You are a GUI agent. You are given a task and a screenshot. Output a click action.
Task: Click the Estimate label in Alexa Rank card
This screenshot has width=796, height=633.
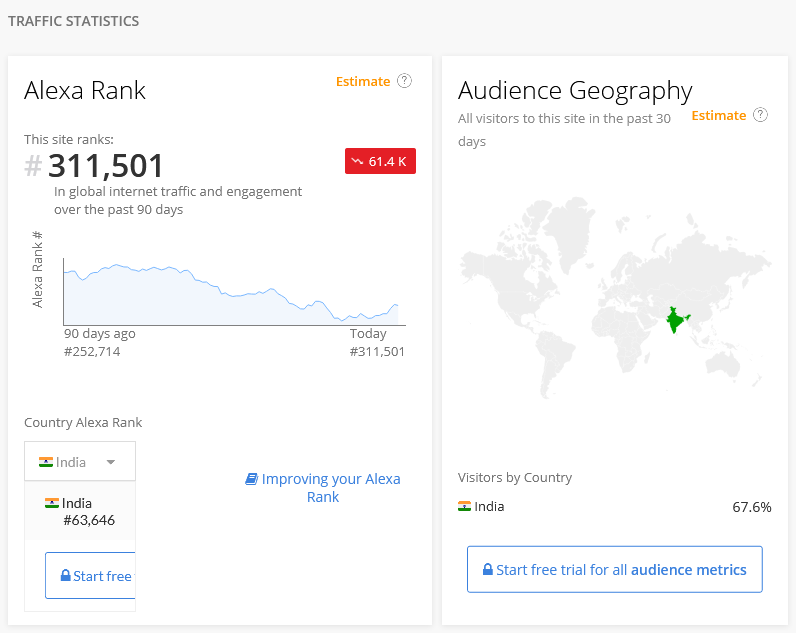(363, 81)
